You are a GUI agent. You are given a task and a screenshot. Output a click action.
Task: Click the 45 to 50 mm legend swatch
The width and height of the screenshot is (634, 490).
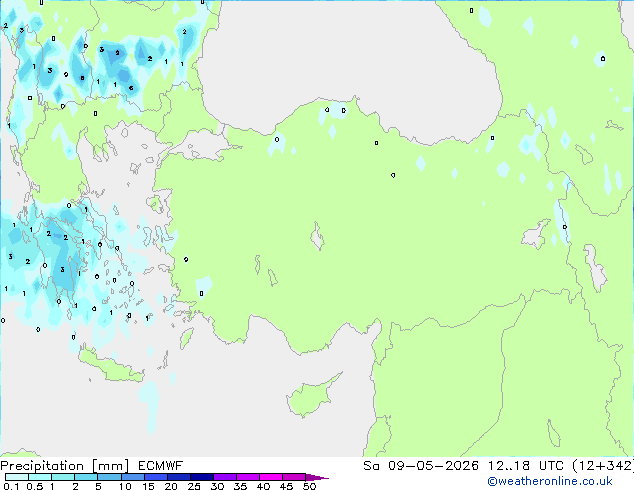[x=294, y=477]
